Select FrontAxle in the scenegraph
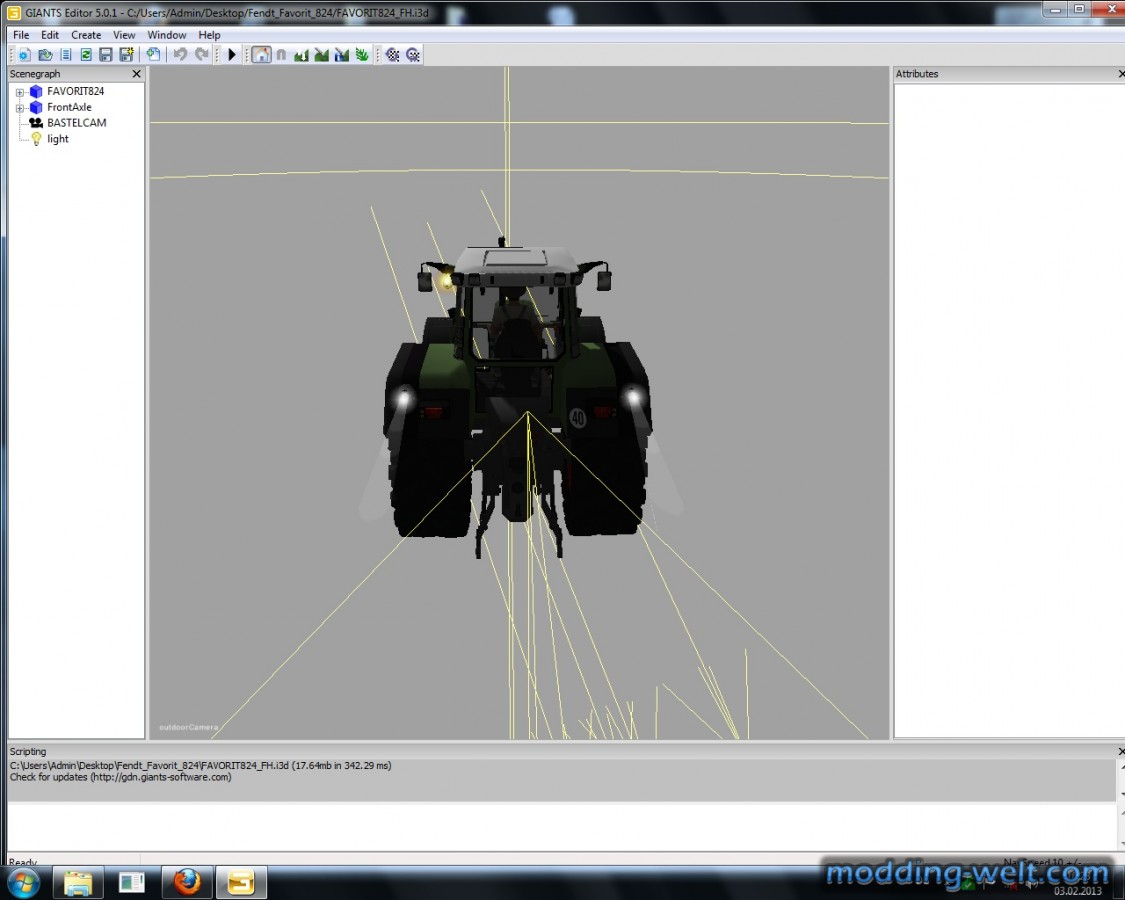The height and width of the screenshot is (900, 1125). pyautogui.click(x=69, y=107)
